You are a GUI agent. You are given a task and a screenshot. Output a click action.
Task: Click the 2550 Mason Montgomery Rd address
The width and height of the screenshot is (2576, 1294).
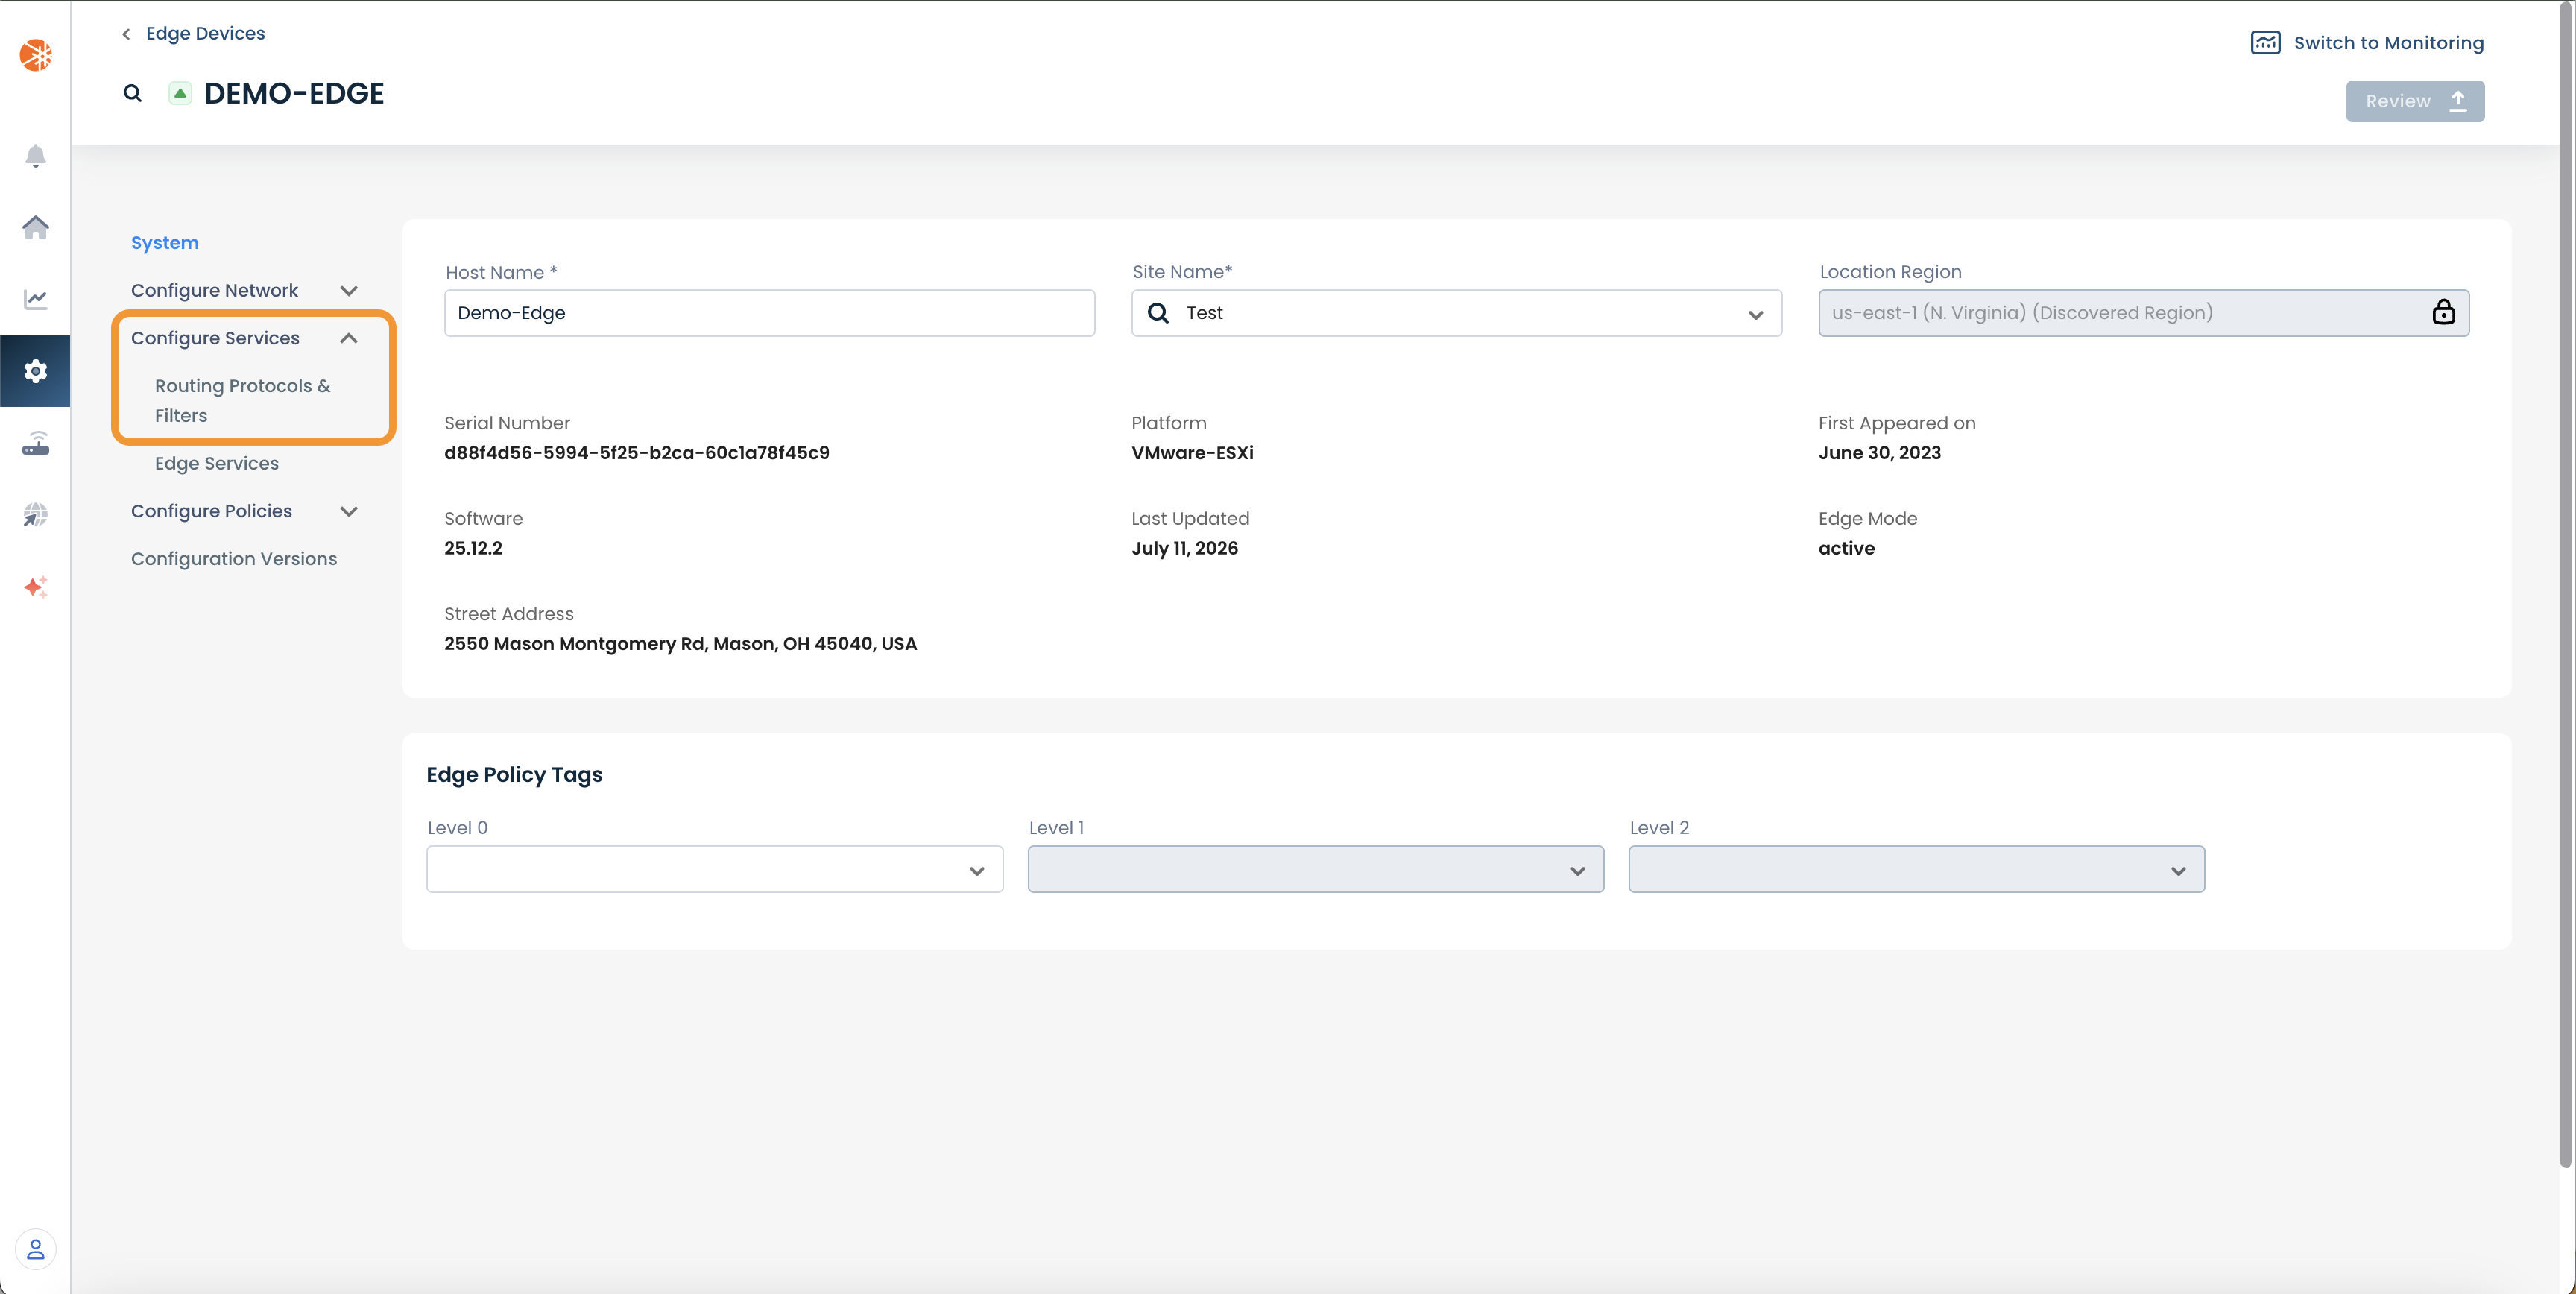click(x=680, y=644)
